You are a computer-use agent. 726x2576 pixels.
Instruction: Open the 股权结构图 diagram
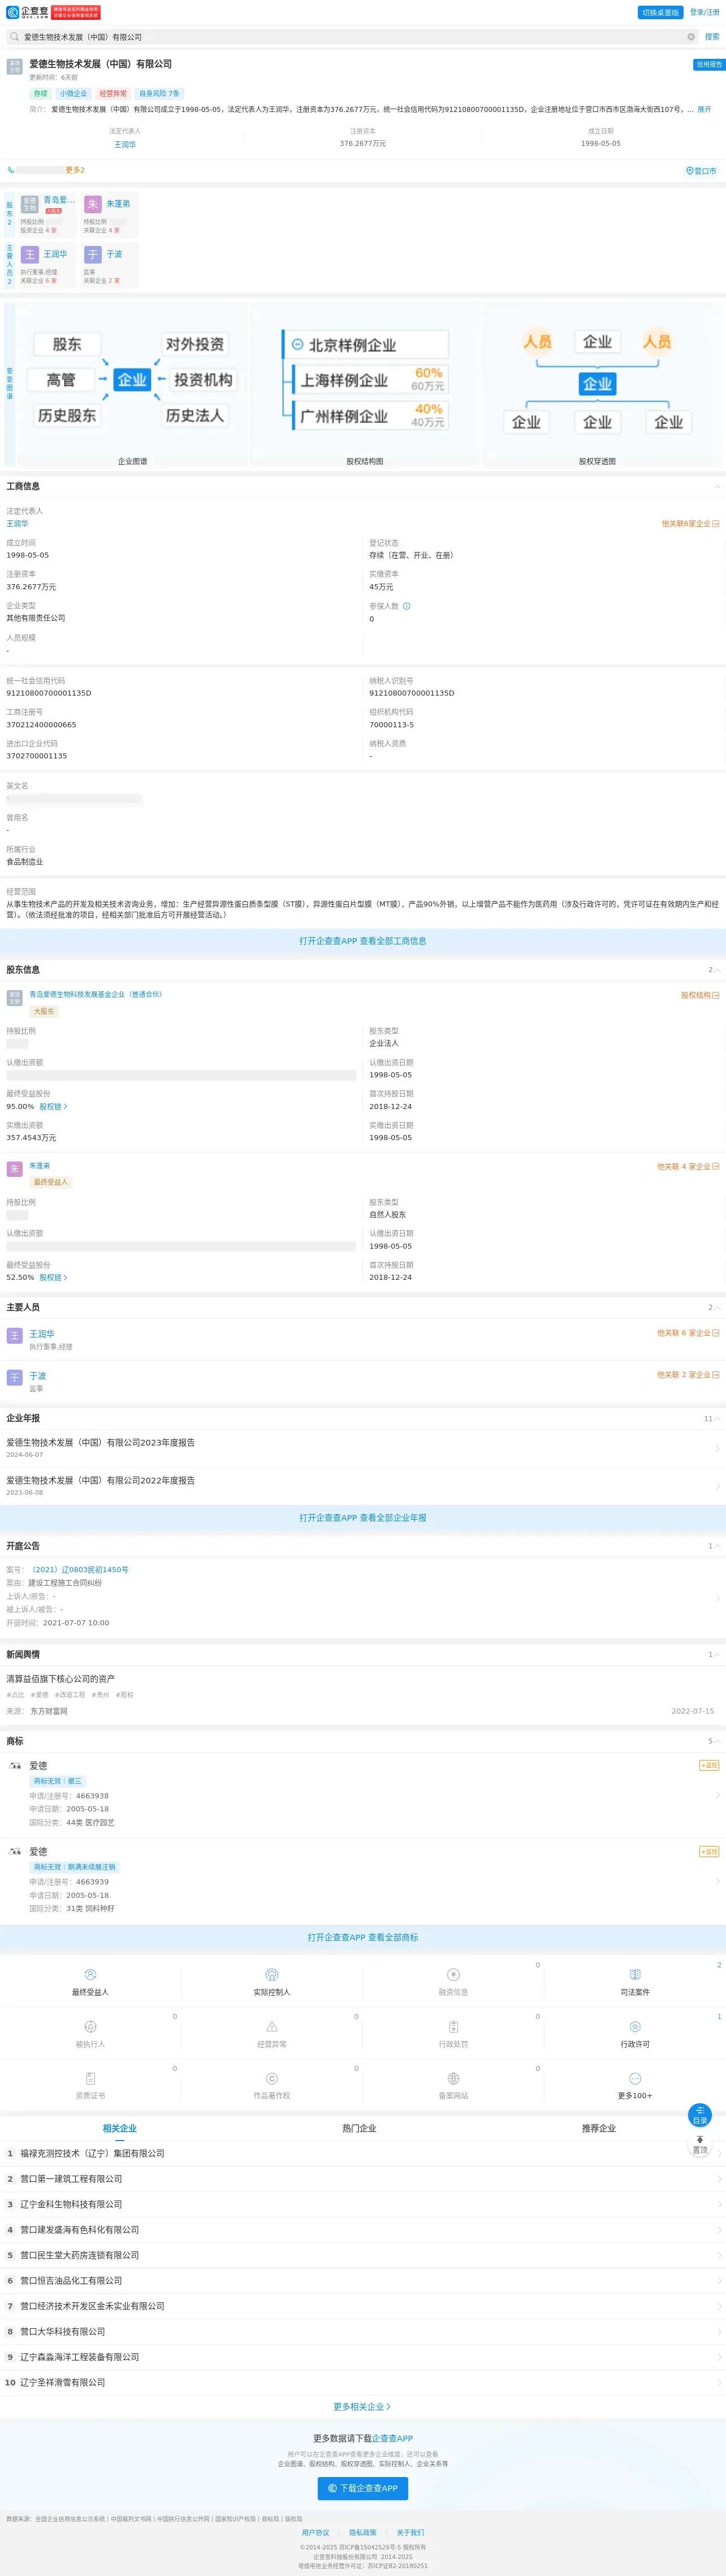click(364, 385)
